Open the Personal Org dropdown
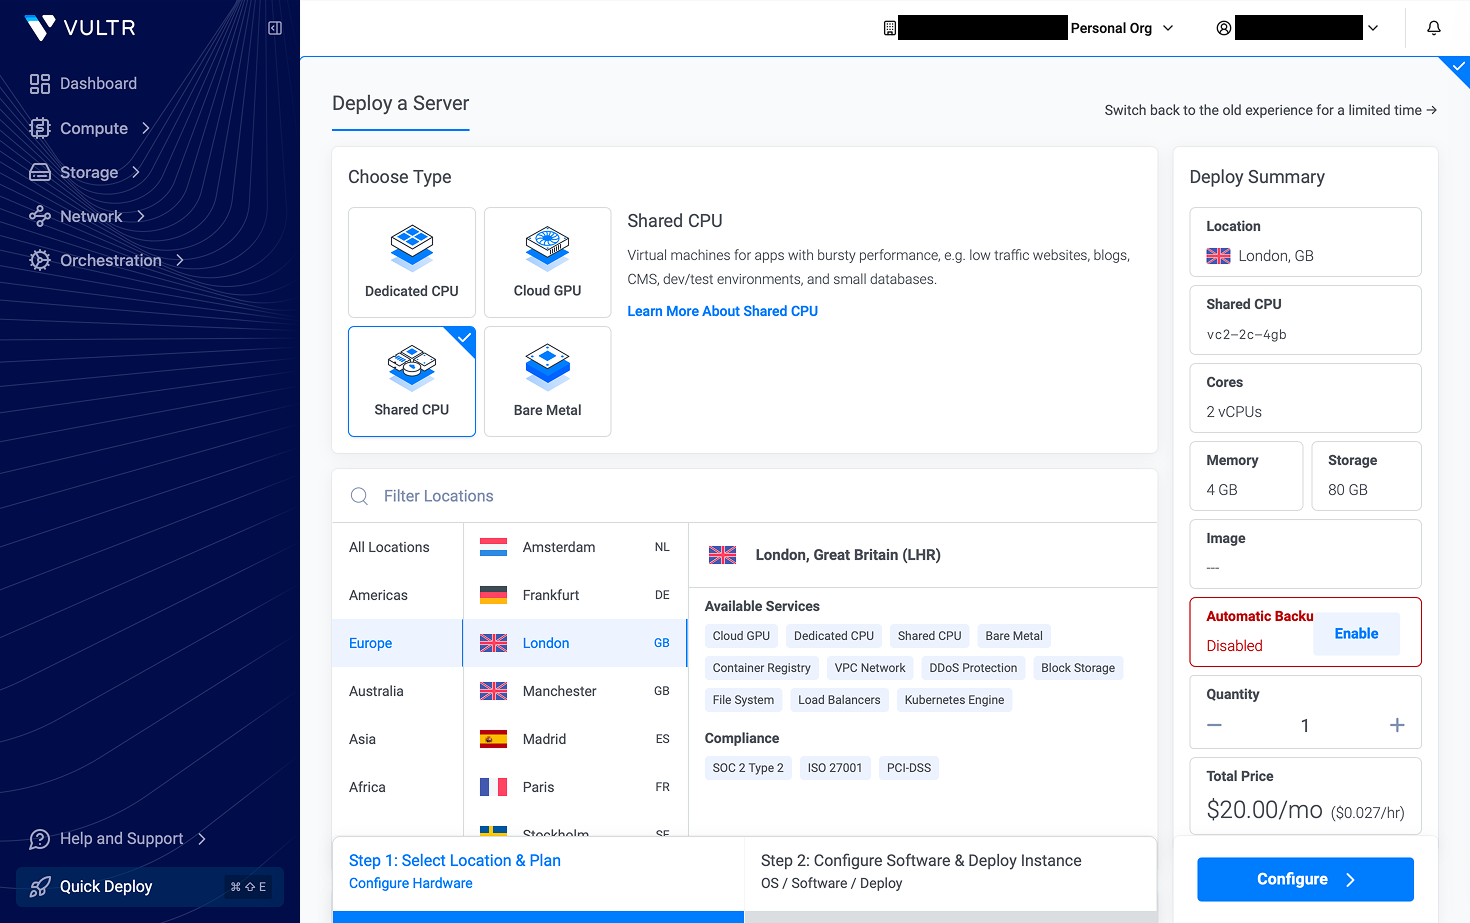Screen dimensions: 1470x923 (1122, 28)
